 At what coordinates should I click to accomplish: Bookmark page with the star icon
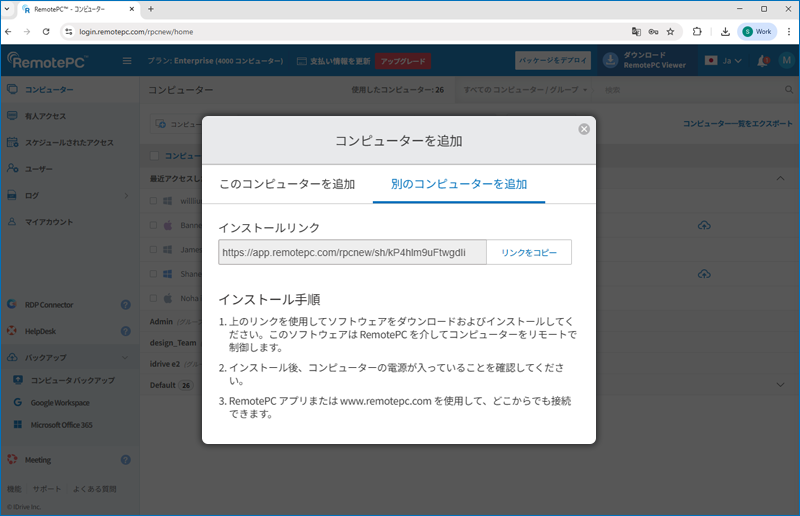(x=670, y=32)
